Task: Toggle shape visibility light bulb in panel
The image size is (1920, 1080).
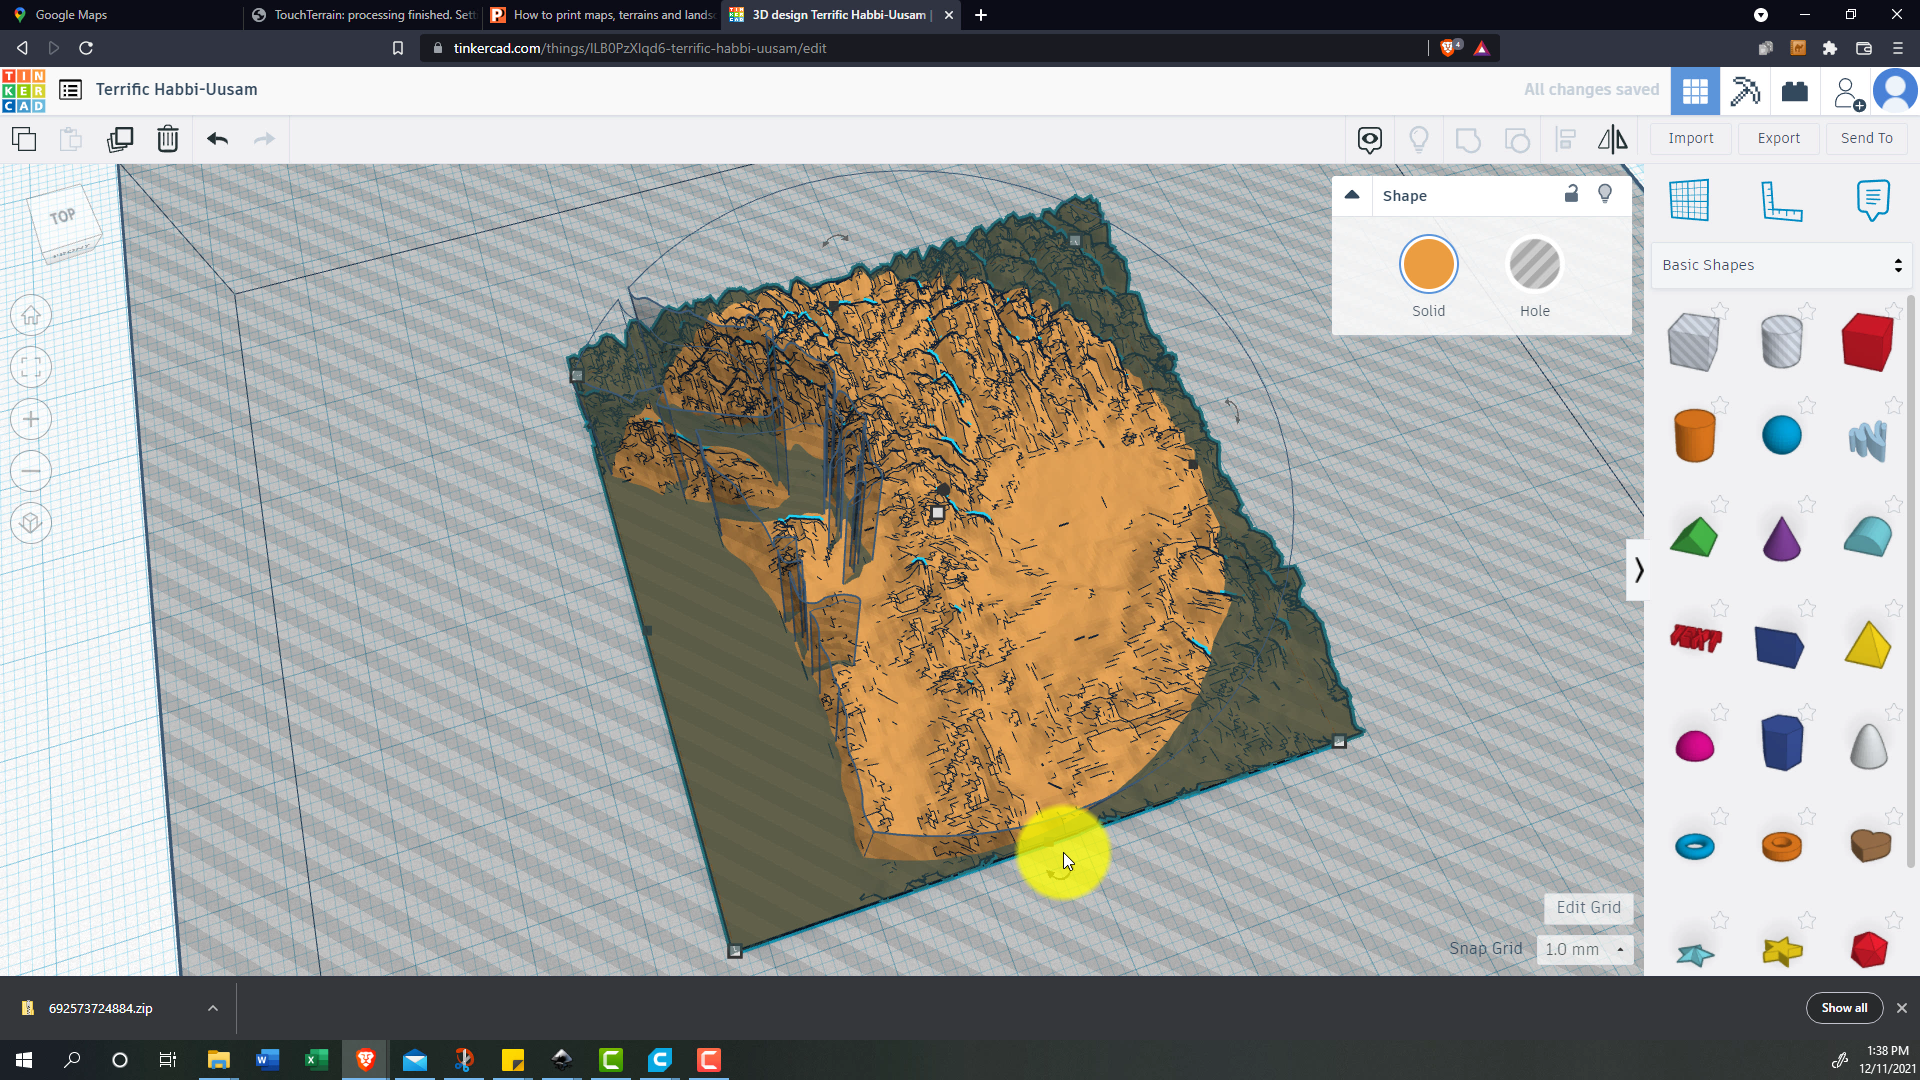Action: click(x=1605, y=195)
